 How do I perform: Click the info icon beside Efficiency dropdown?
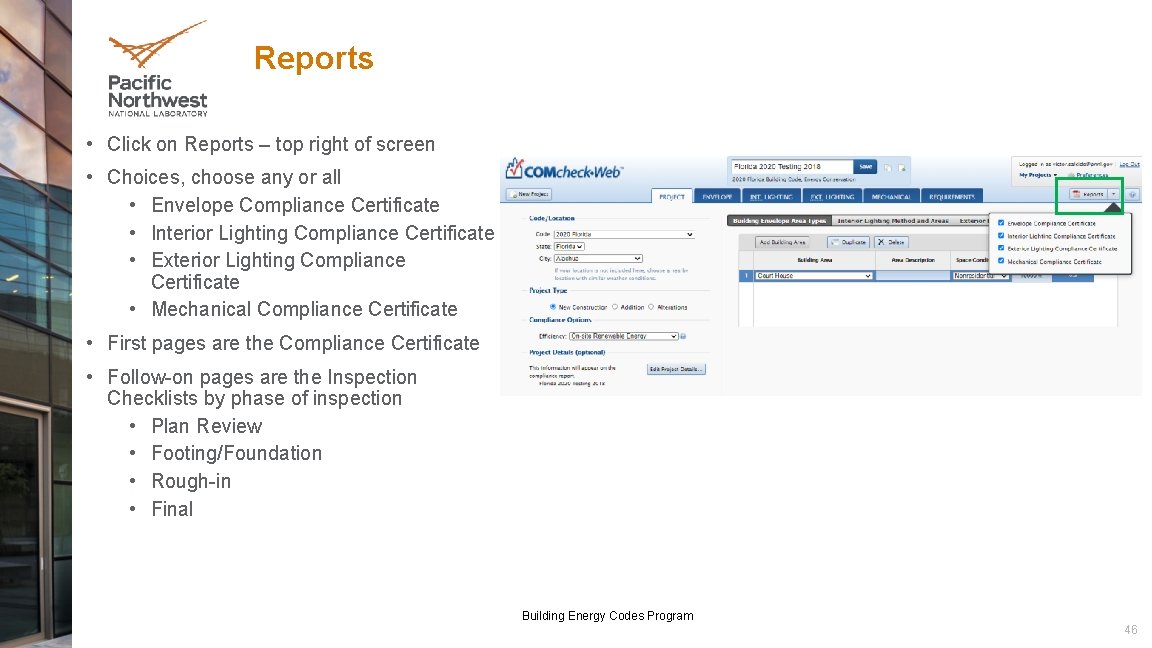coord(683,335)
